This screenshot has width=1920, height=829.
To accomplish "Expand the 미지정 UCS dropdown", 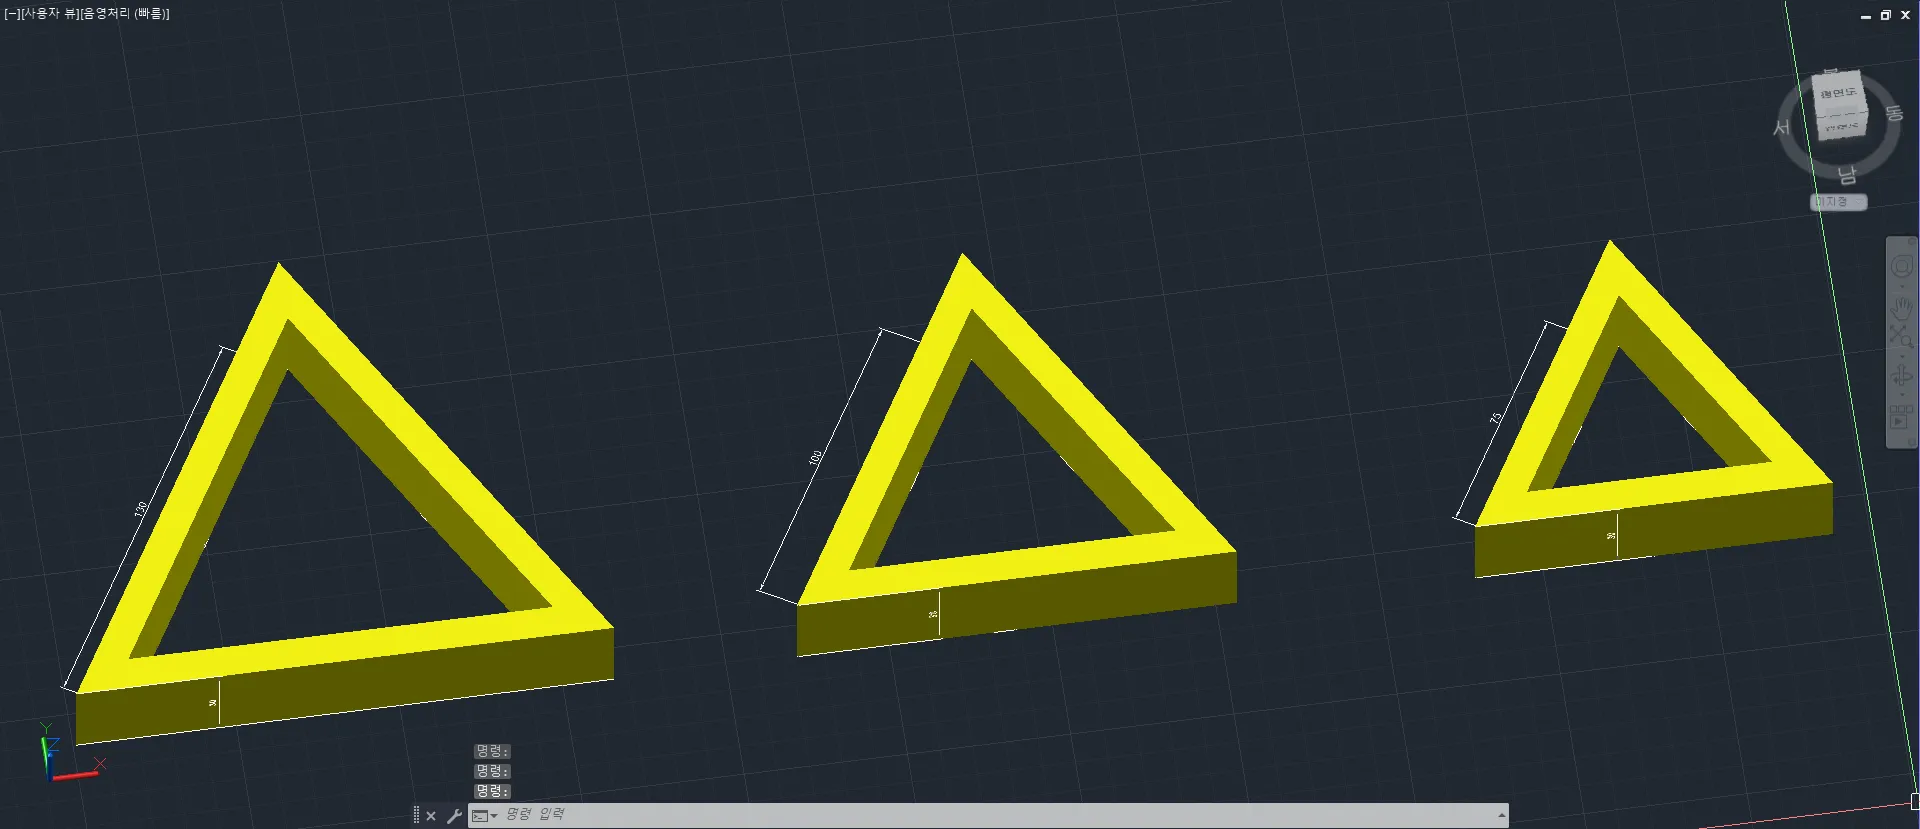I will [1838, 202].
